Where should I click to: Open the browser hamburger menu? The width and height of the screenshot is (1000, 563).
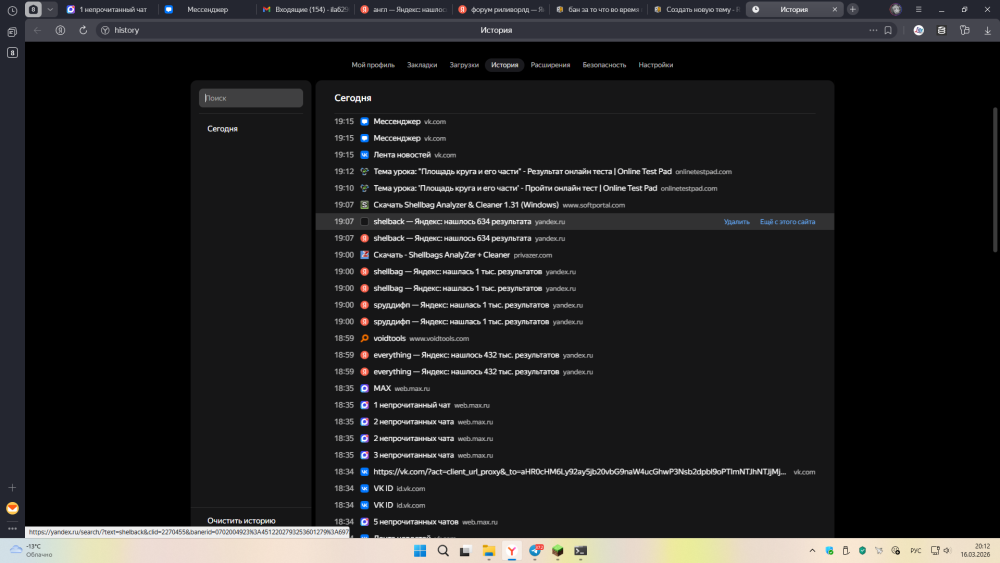918,10
